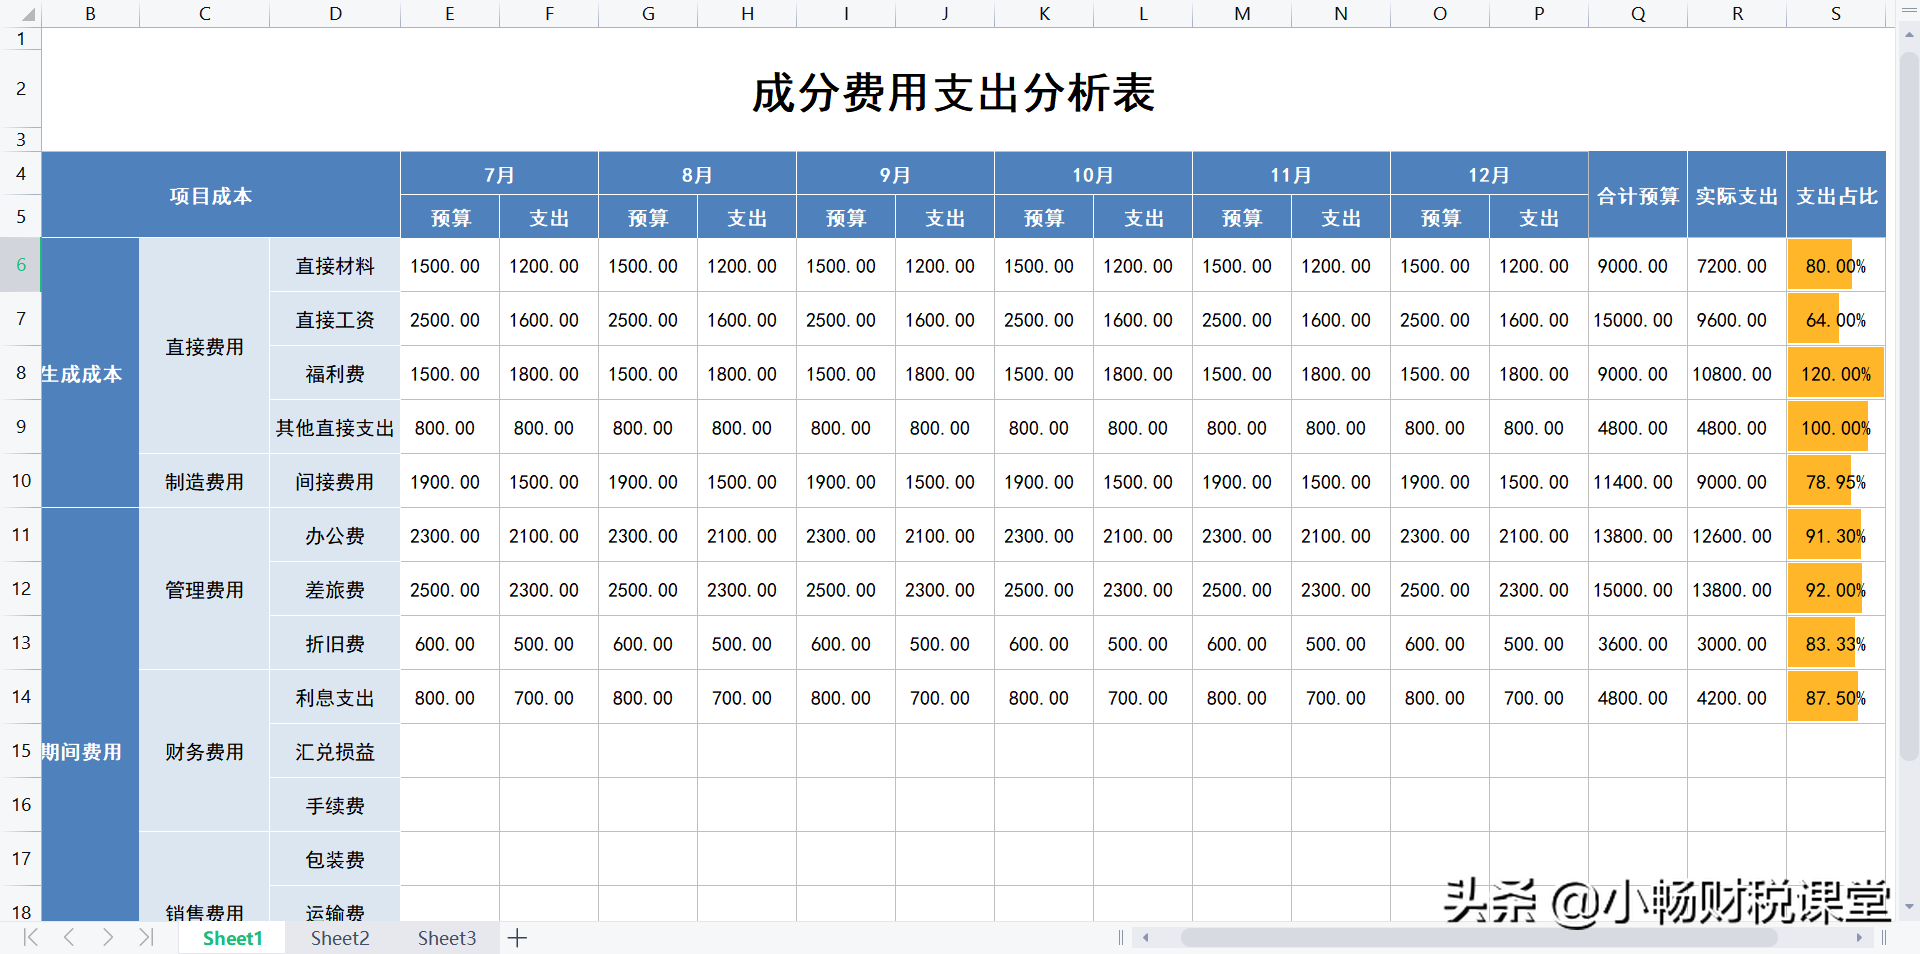The width and height of the screenshot is (1920, 954).
Task: Jump to the last sheet navigation icon
Action: pos(145,938)
